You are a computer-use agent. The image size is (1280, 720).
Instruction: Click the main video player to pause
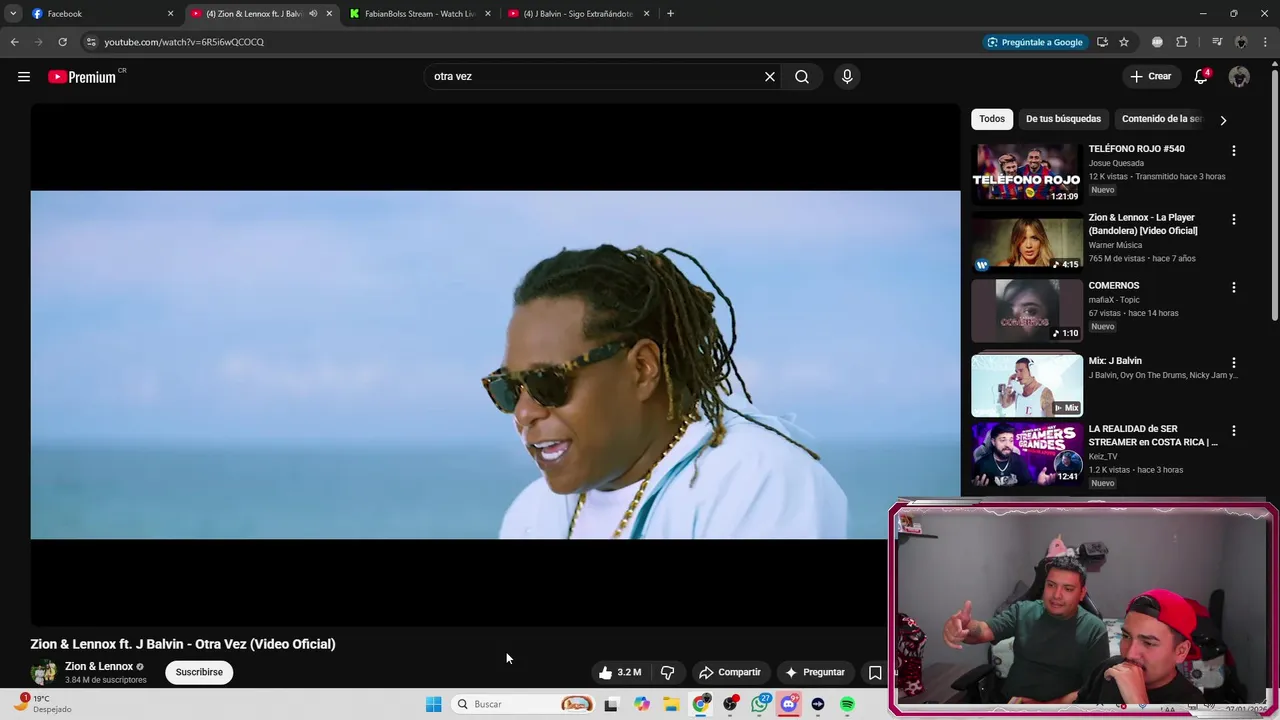(x=495, y=365)
